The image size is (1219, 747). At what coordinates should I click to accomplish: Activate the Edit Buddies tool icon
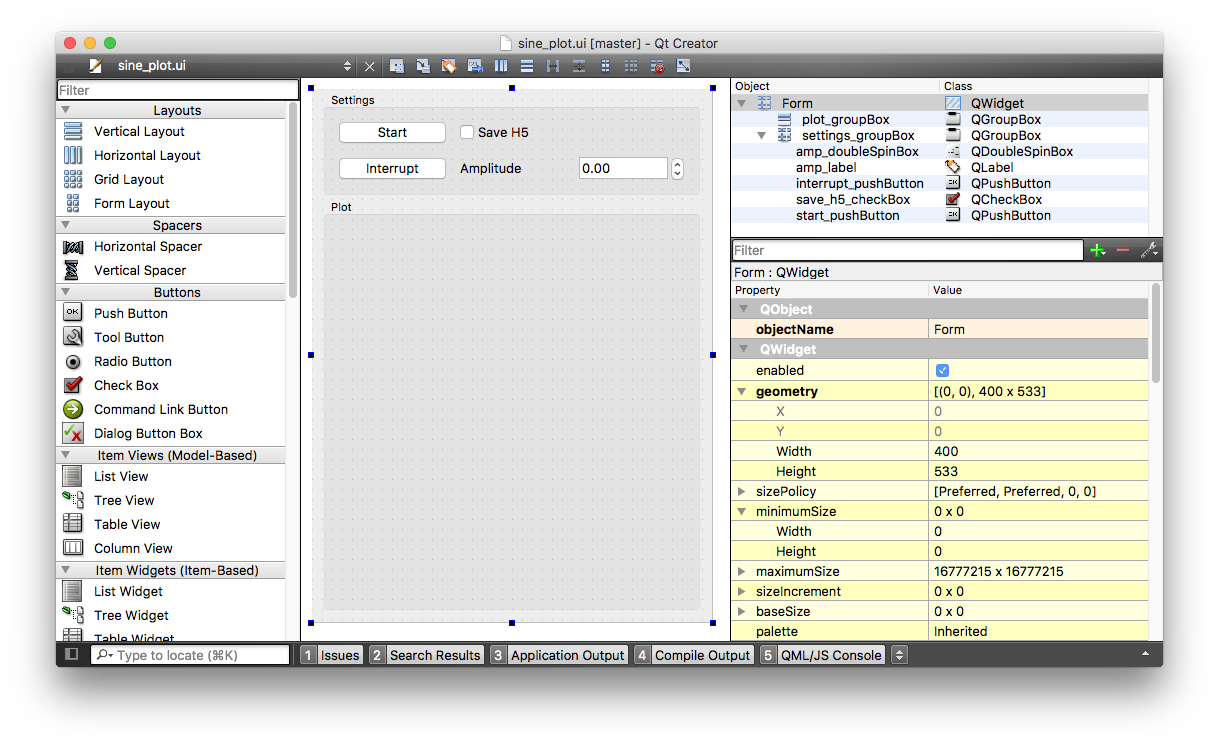click(x=449, y=66)
